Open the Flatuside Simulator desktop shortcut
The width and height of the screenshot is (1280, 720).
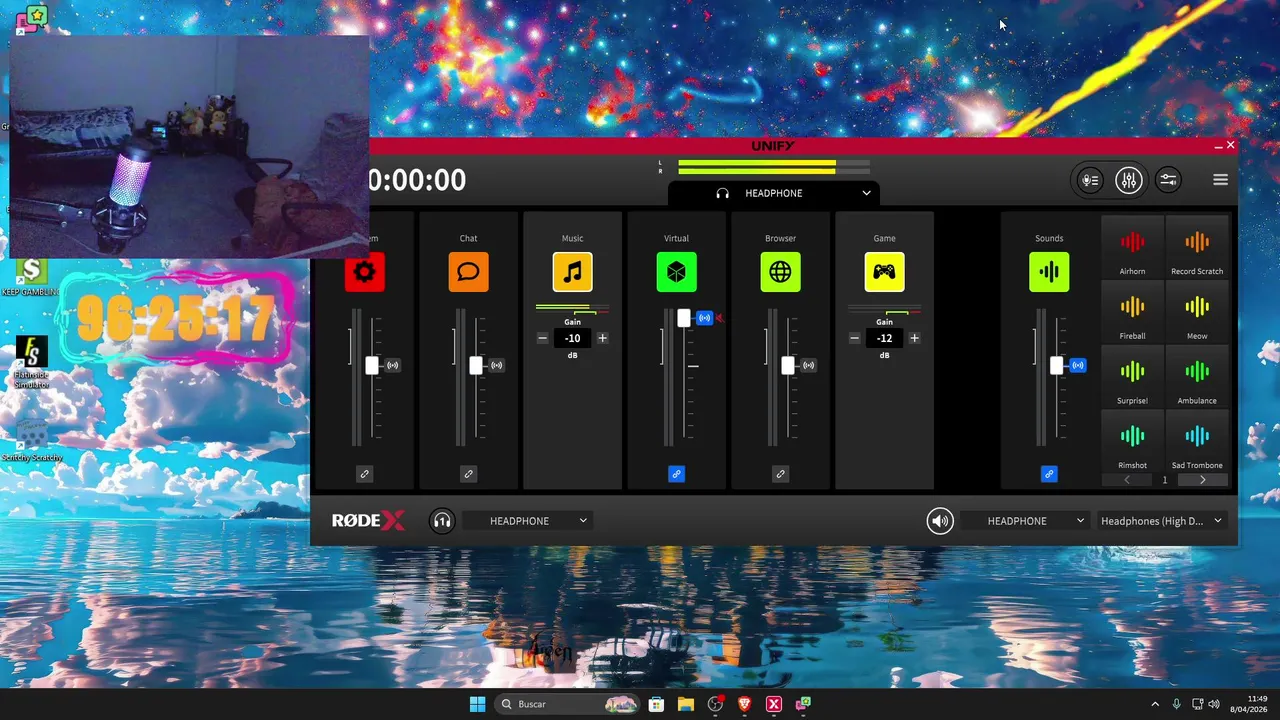(31, 363)
